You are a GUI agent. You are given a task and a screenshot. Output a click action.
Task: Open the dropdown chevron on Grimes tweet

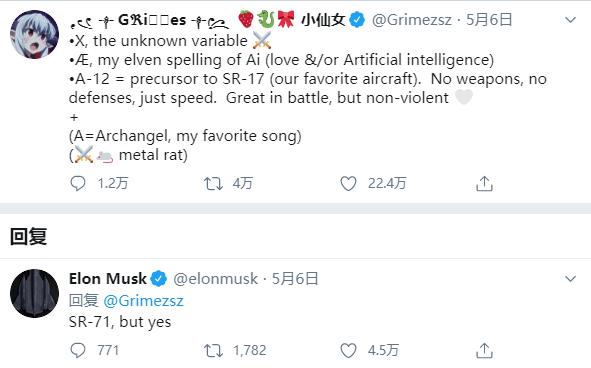coord(571,20)
